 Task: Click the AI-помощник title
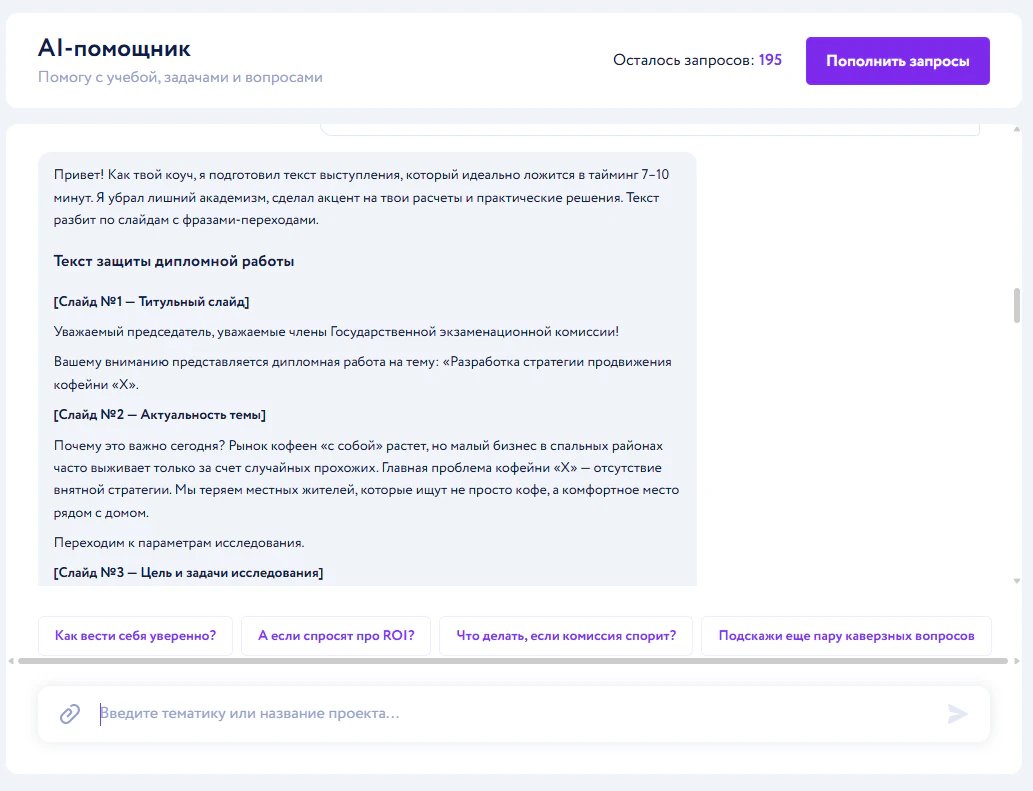click(115, 48)
